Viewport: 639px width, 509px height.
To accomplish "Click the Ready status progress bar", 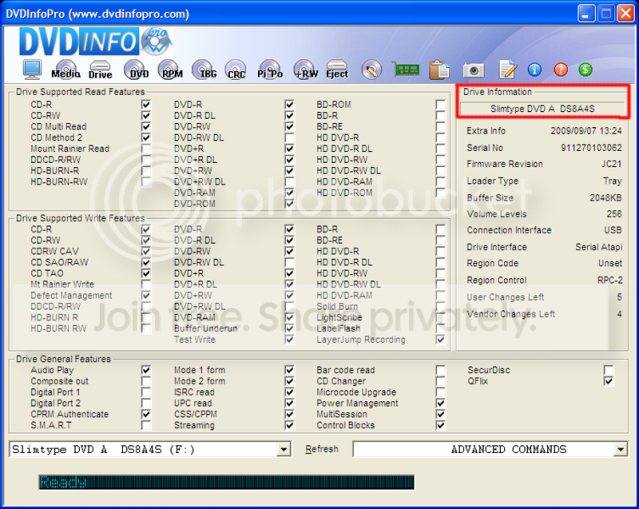I will coord(227,482).
